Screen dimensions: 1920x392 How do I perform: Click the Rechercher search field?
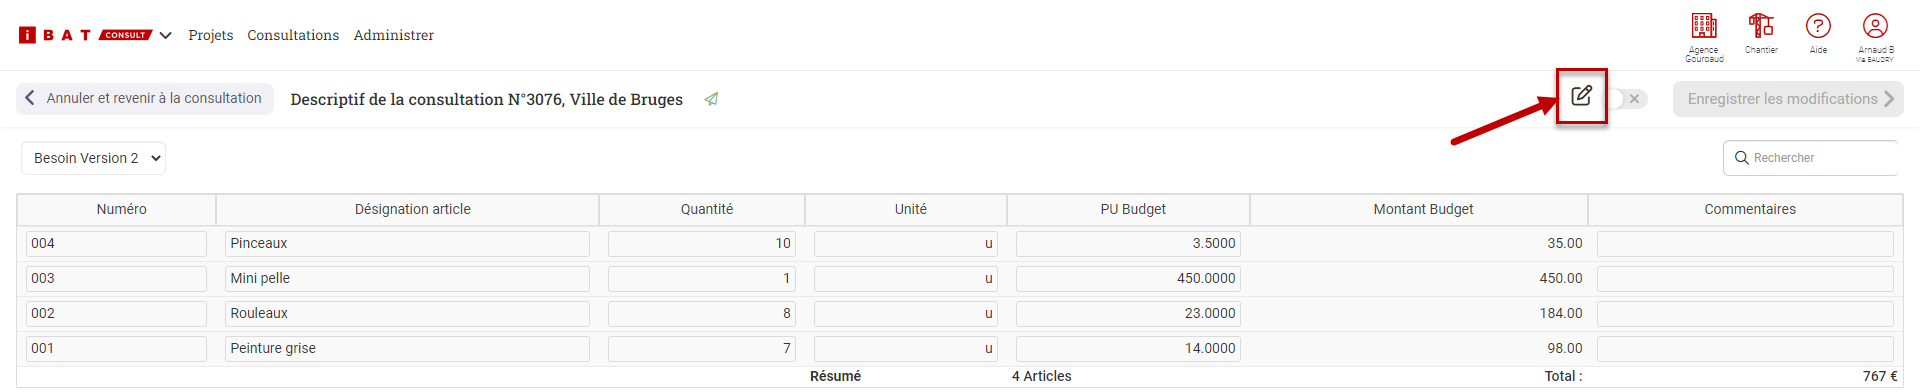pyautogui.click(x=1811, y=158)
